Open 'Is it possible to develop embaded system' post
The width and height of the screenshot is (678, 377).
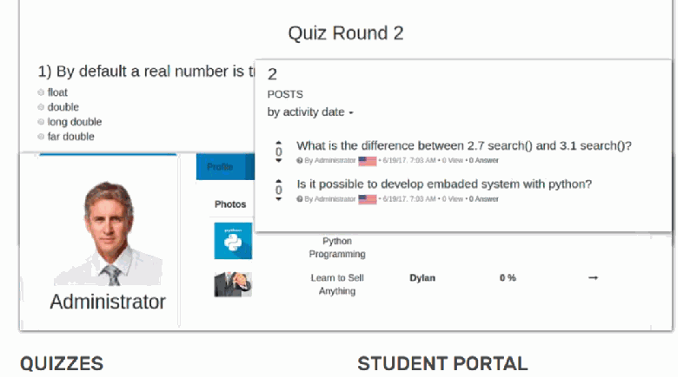(x=444, y=184)
